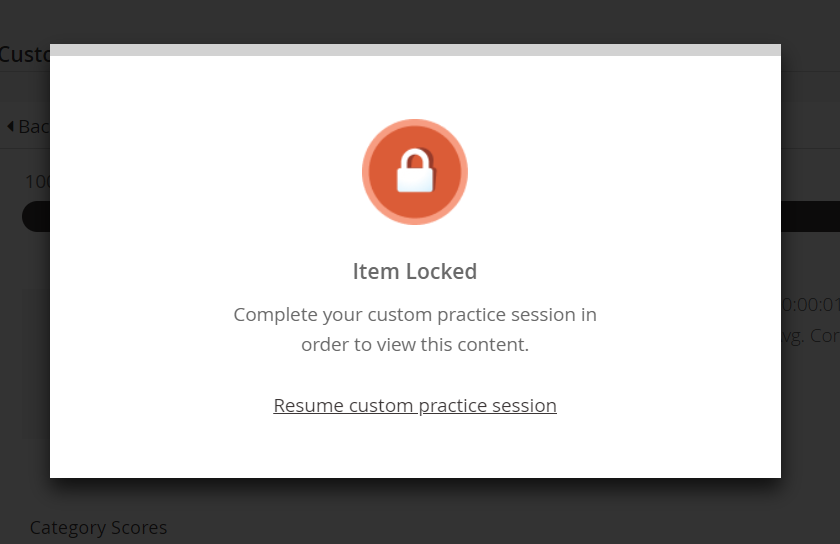Viewport: 840px width, 544px height.
Task: Click the empty white area below the Resume link
Action: click(x=415, y=448)
